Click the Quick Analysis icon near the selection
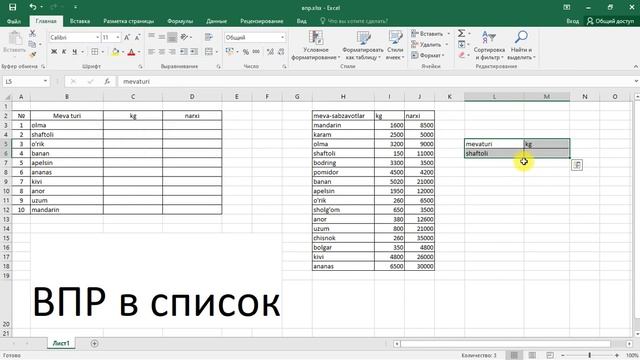Screen dimensions: 640x360 click(577, 165)
